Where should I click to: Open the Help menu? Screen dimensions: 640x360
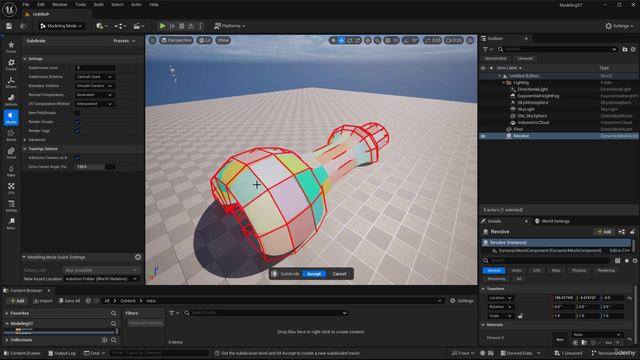pyautogui.click(x=154, y=4)
